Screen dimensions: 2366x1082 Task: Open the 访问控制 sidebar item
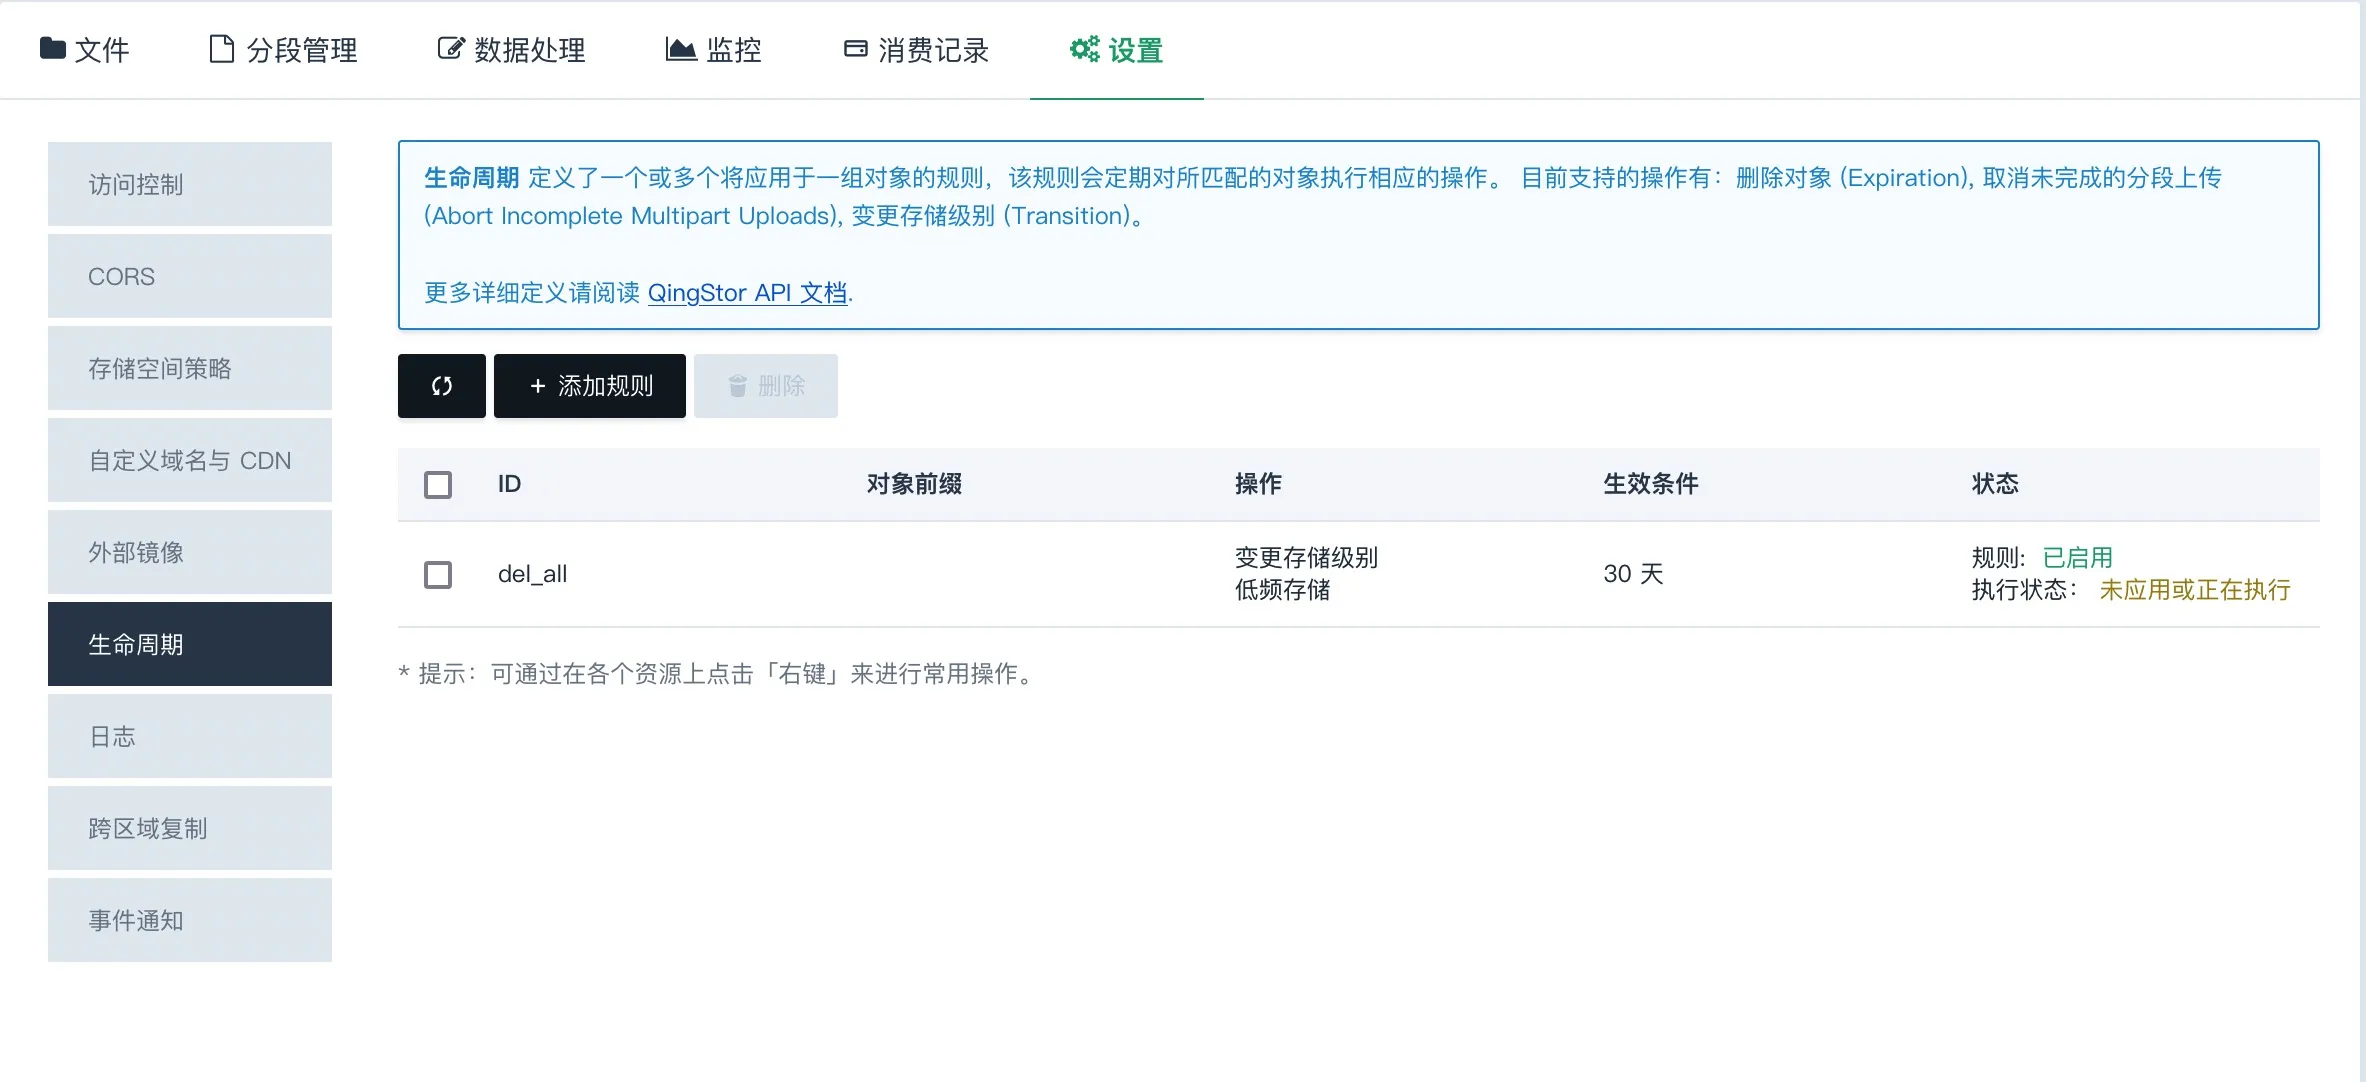pos(190,184)
